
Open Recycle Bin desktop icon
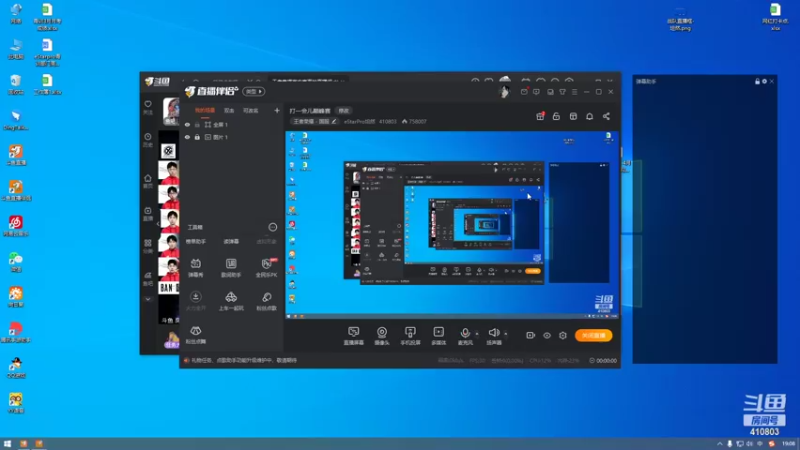16,84
